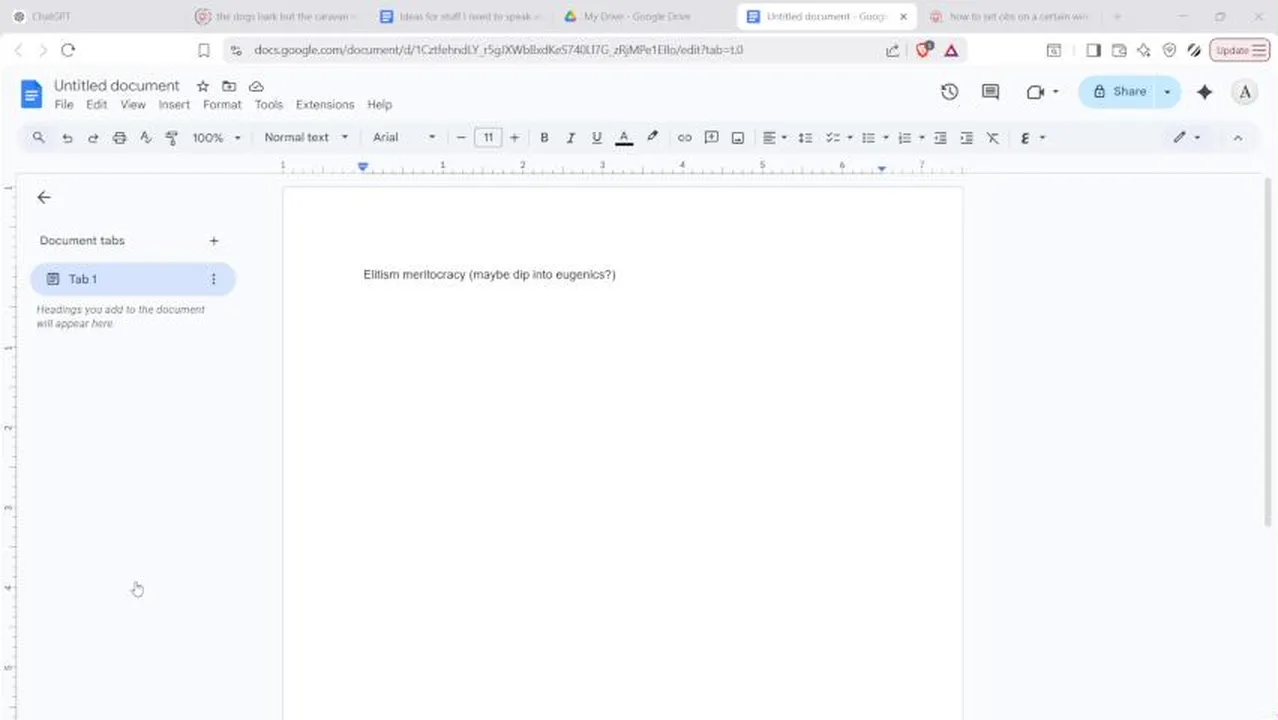
Task: Decrease the font size
Action: click(461, 138)
